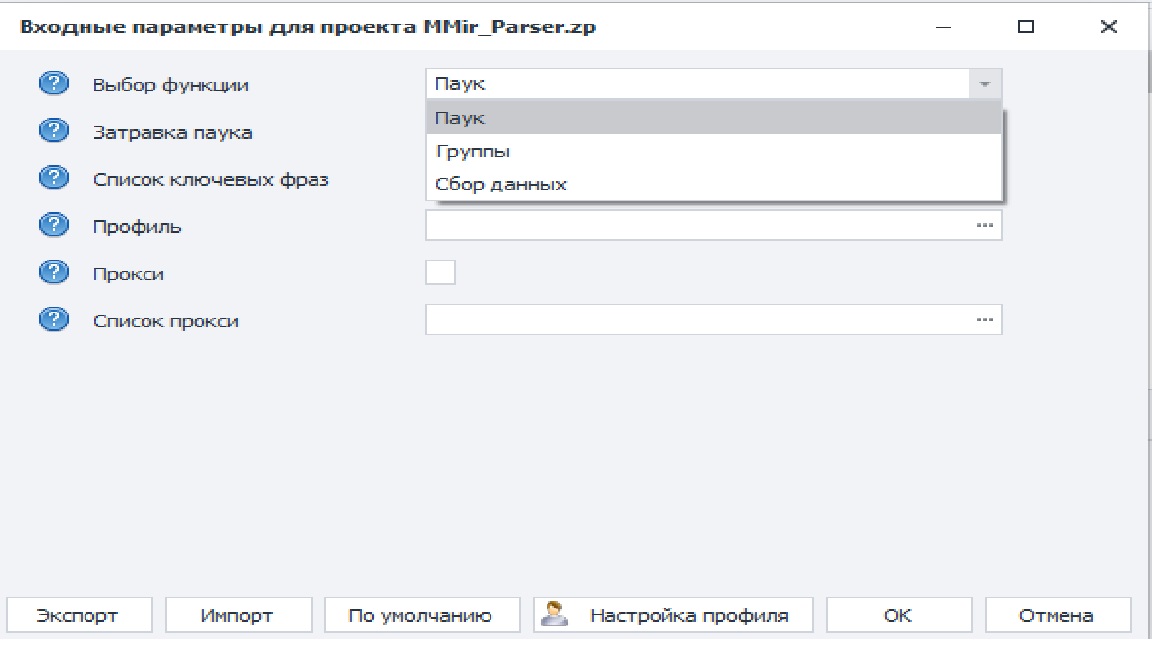Click help icon beside Список ключевых фраз
Screen dimensions: 1152x648
tap(53, 179)
